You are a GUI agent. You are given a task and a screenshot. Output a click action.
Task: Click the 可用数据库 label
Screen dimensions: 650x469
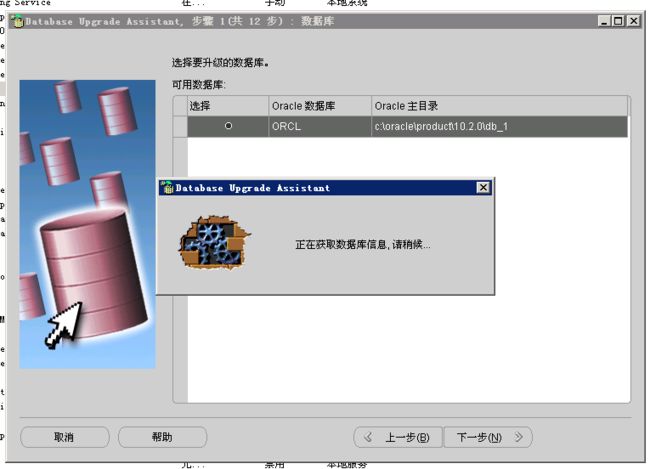199,85
